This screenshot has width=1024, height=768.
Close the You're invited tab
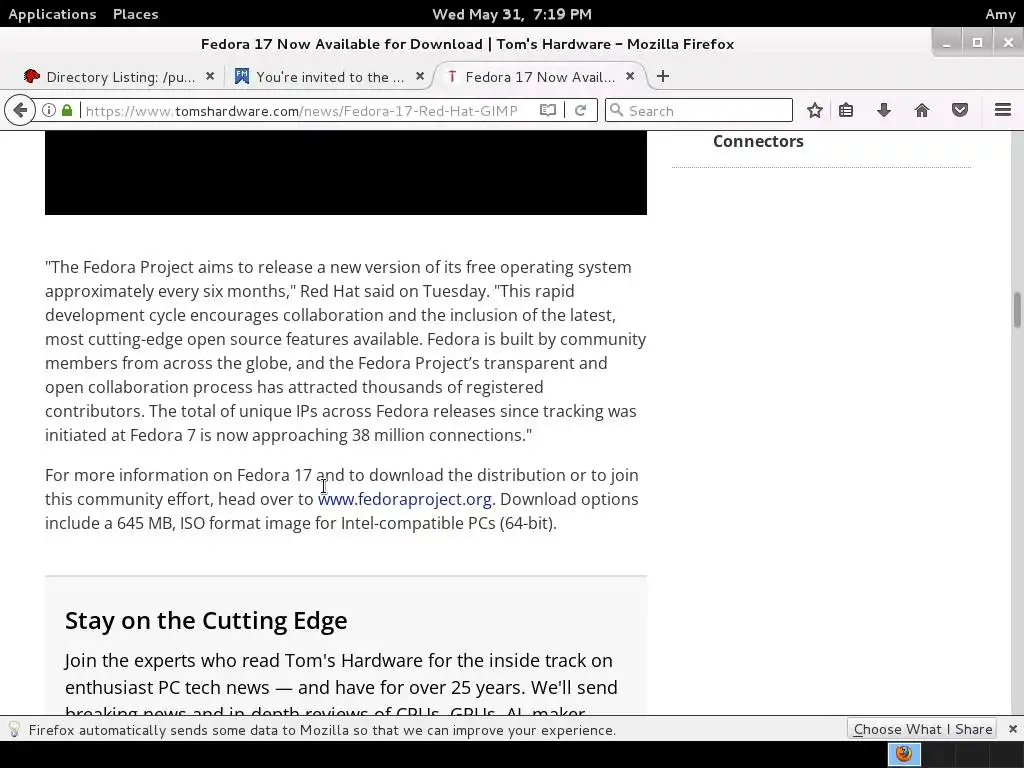click(420, 76)
